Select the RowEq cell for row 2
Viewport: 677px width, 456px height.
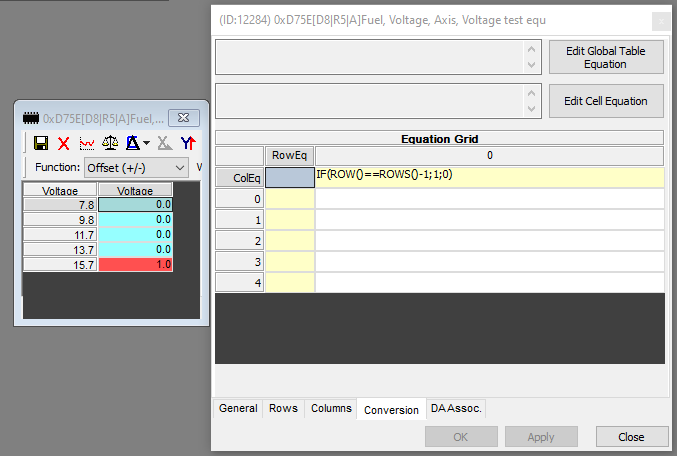(x=290, y=240)
